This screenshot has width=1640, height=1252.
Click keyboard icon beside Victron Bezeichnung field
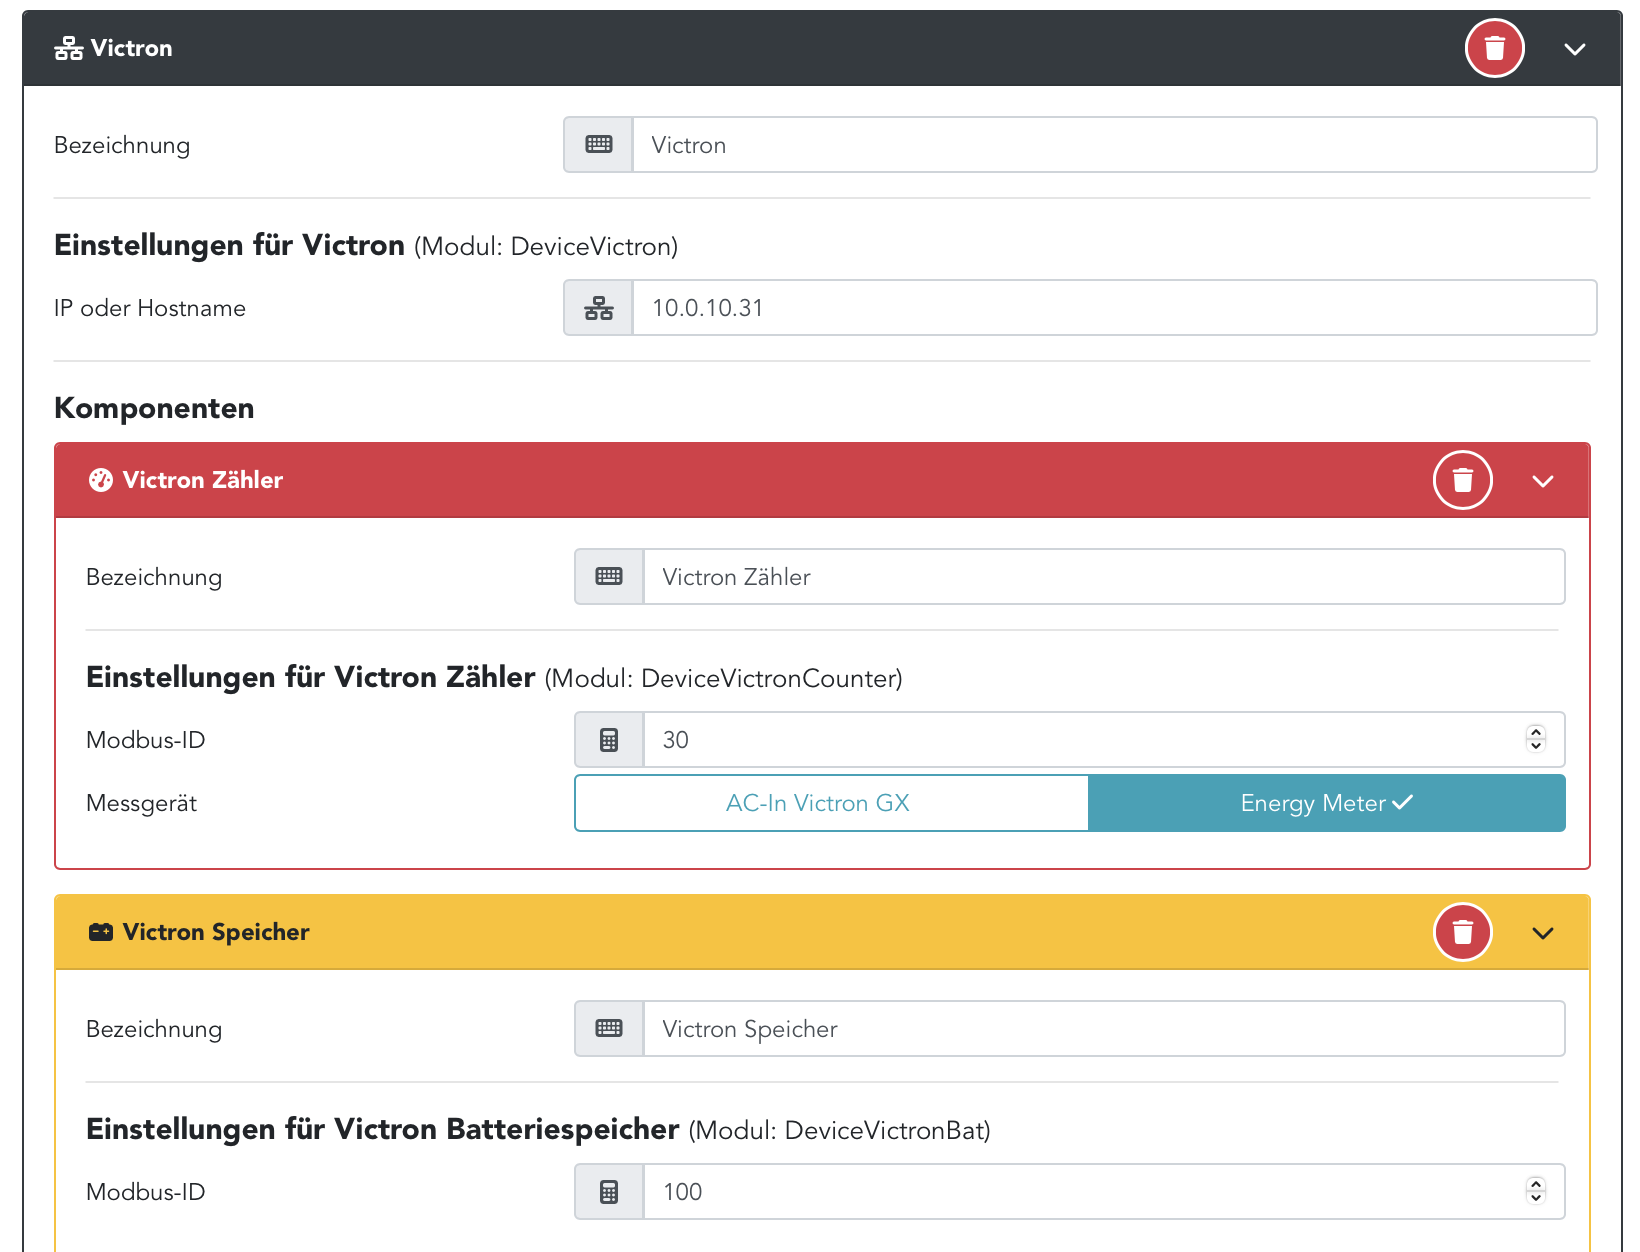coord(599,145)
